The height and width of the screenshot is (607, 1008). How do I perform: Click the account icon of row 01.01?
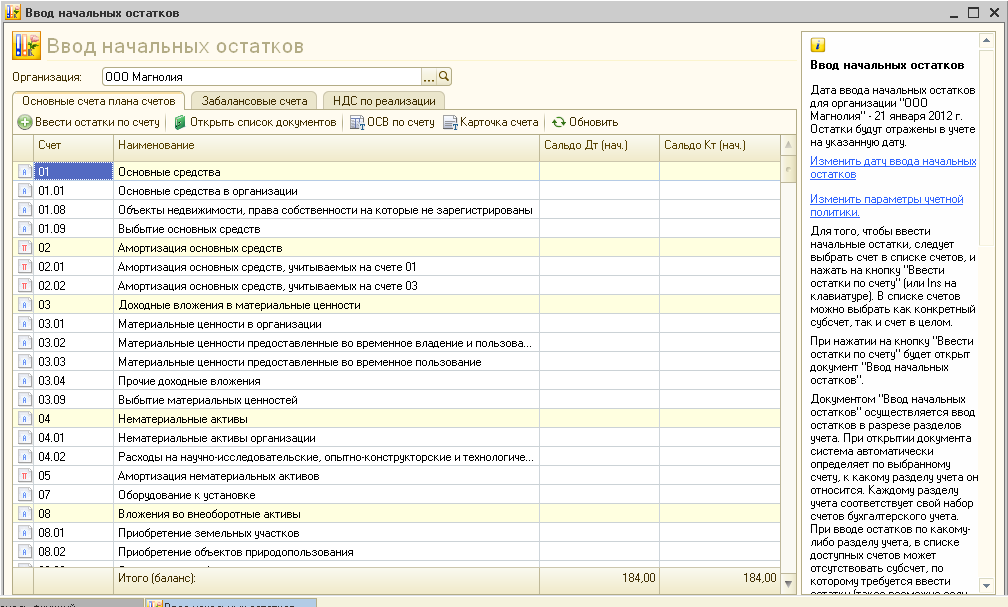[24, 191]
